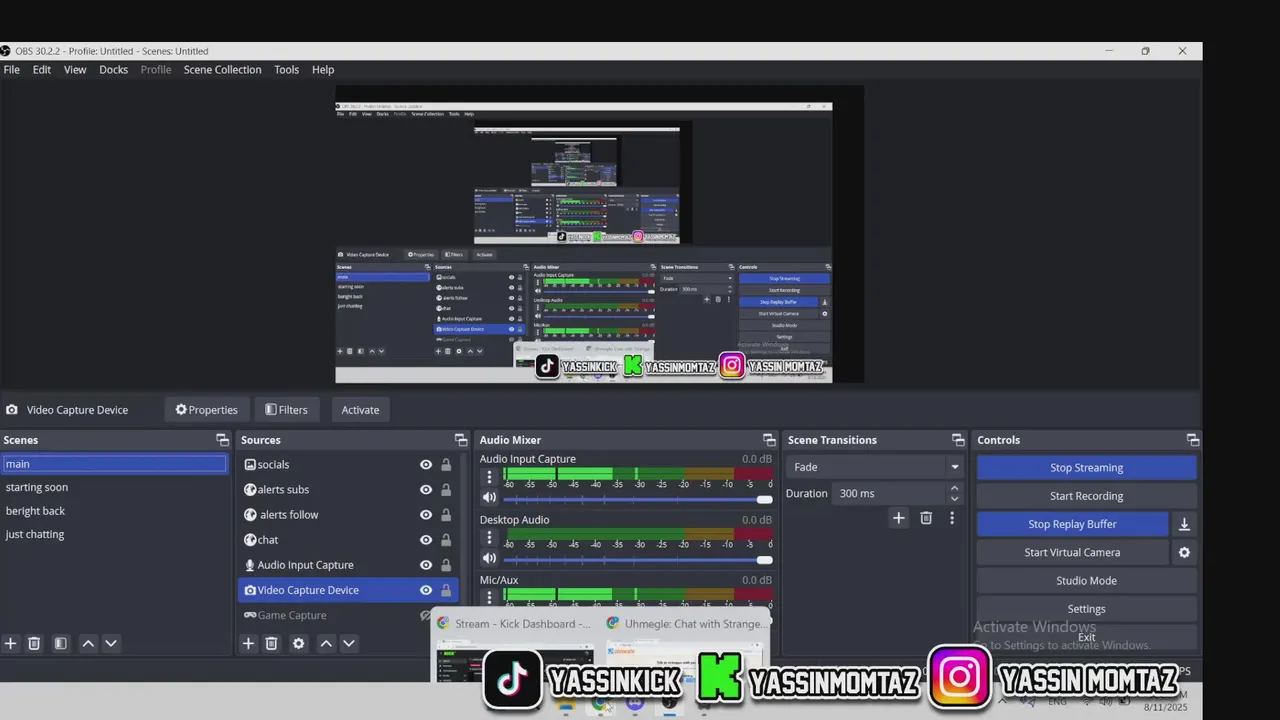Move source down in Sources list
Viewport: 1280px width, 720px height.
[349, 644]
